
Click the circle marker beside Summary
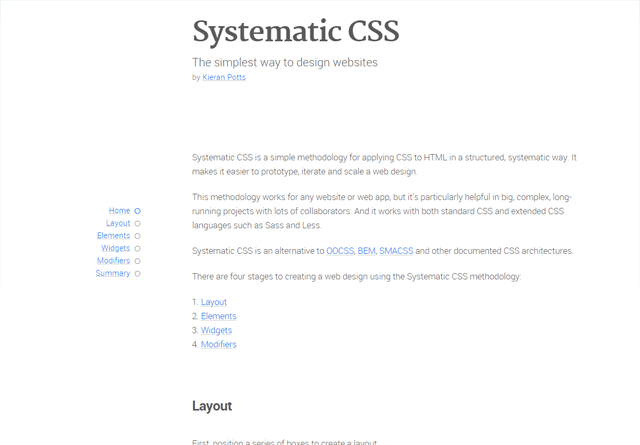tap(138, 273)
